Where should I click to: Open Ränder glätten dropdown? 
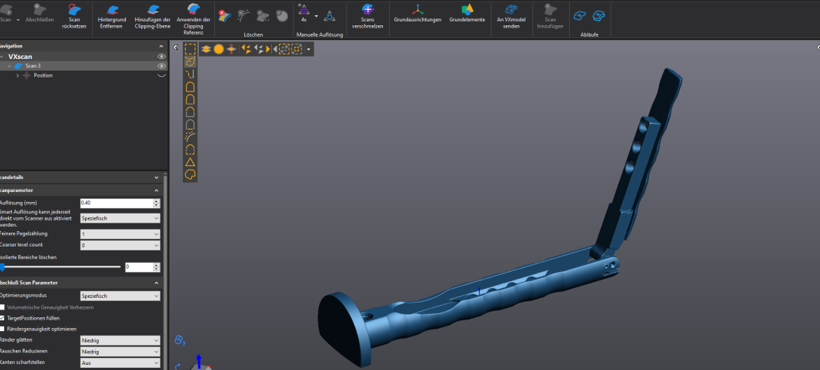click(120, 340)
